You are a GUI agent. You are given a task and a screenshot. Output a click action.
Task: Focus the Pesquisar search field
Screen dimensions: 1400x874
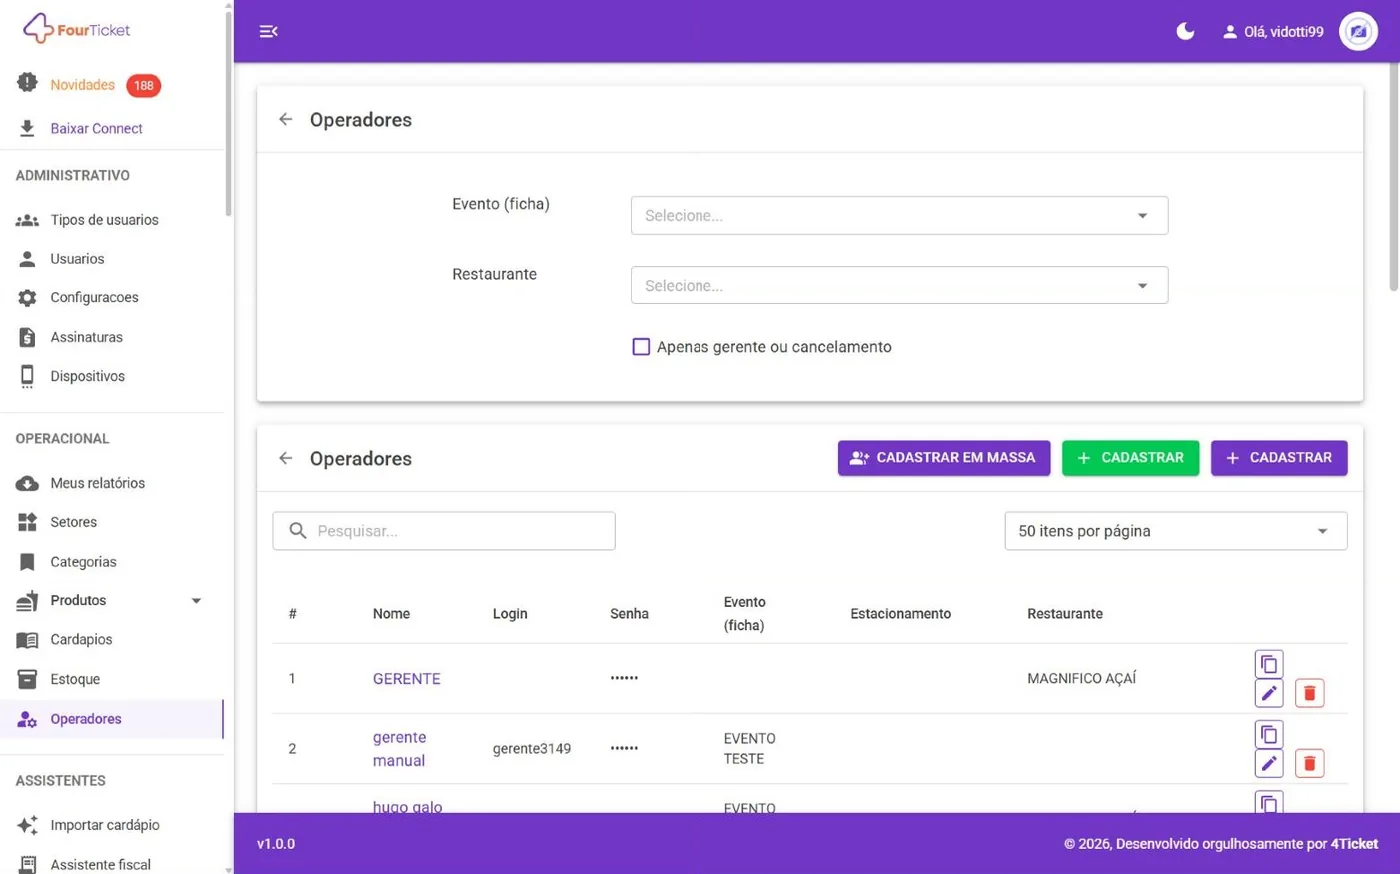444,531
